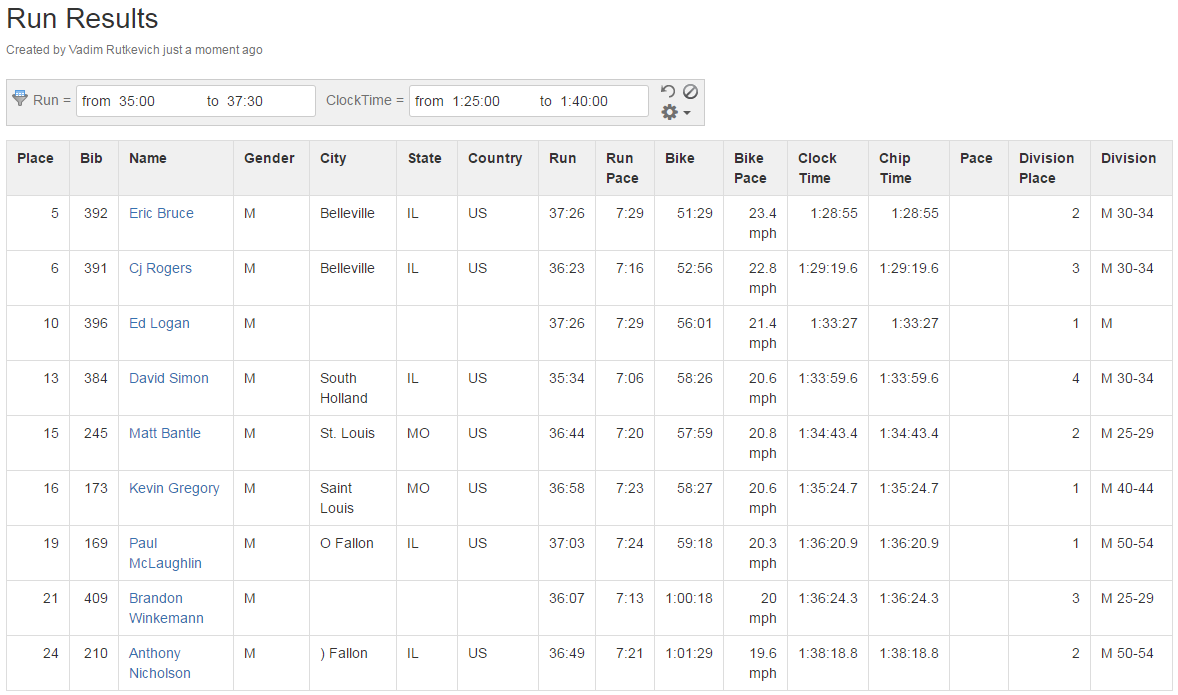This screenshot has height=695, width=1178.
Task: Click the Run 'to 37:30' field
Action: (x=259, y=101)
